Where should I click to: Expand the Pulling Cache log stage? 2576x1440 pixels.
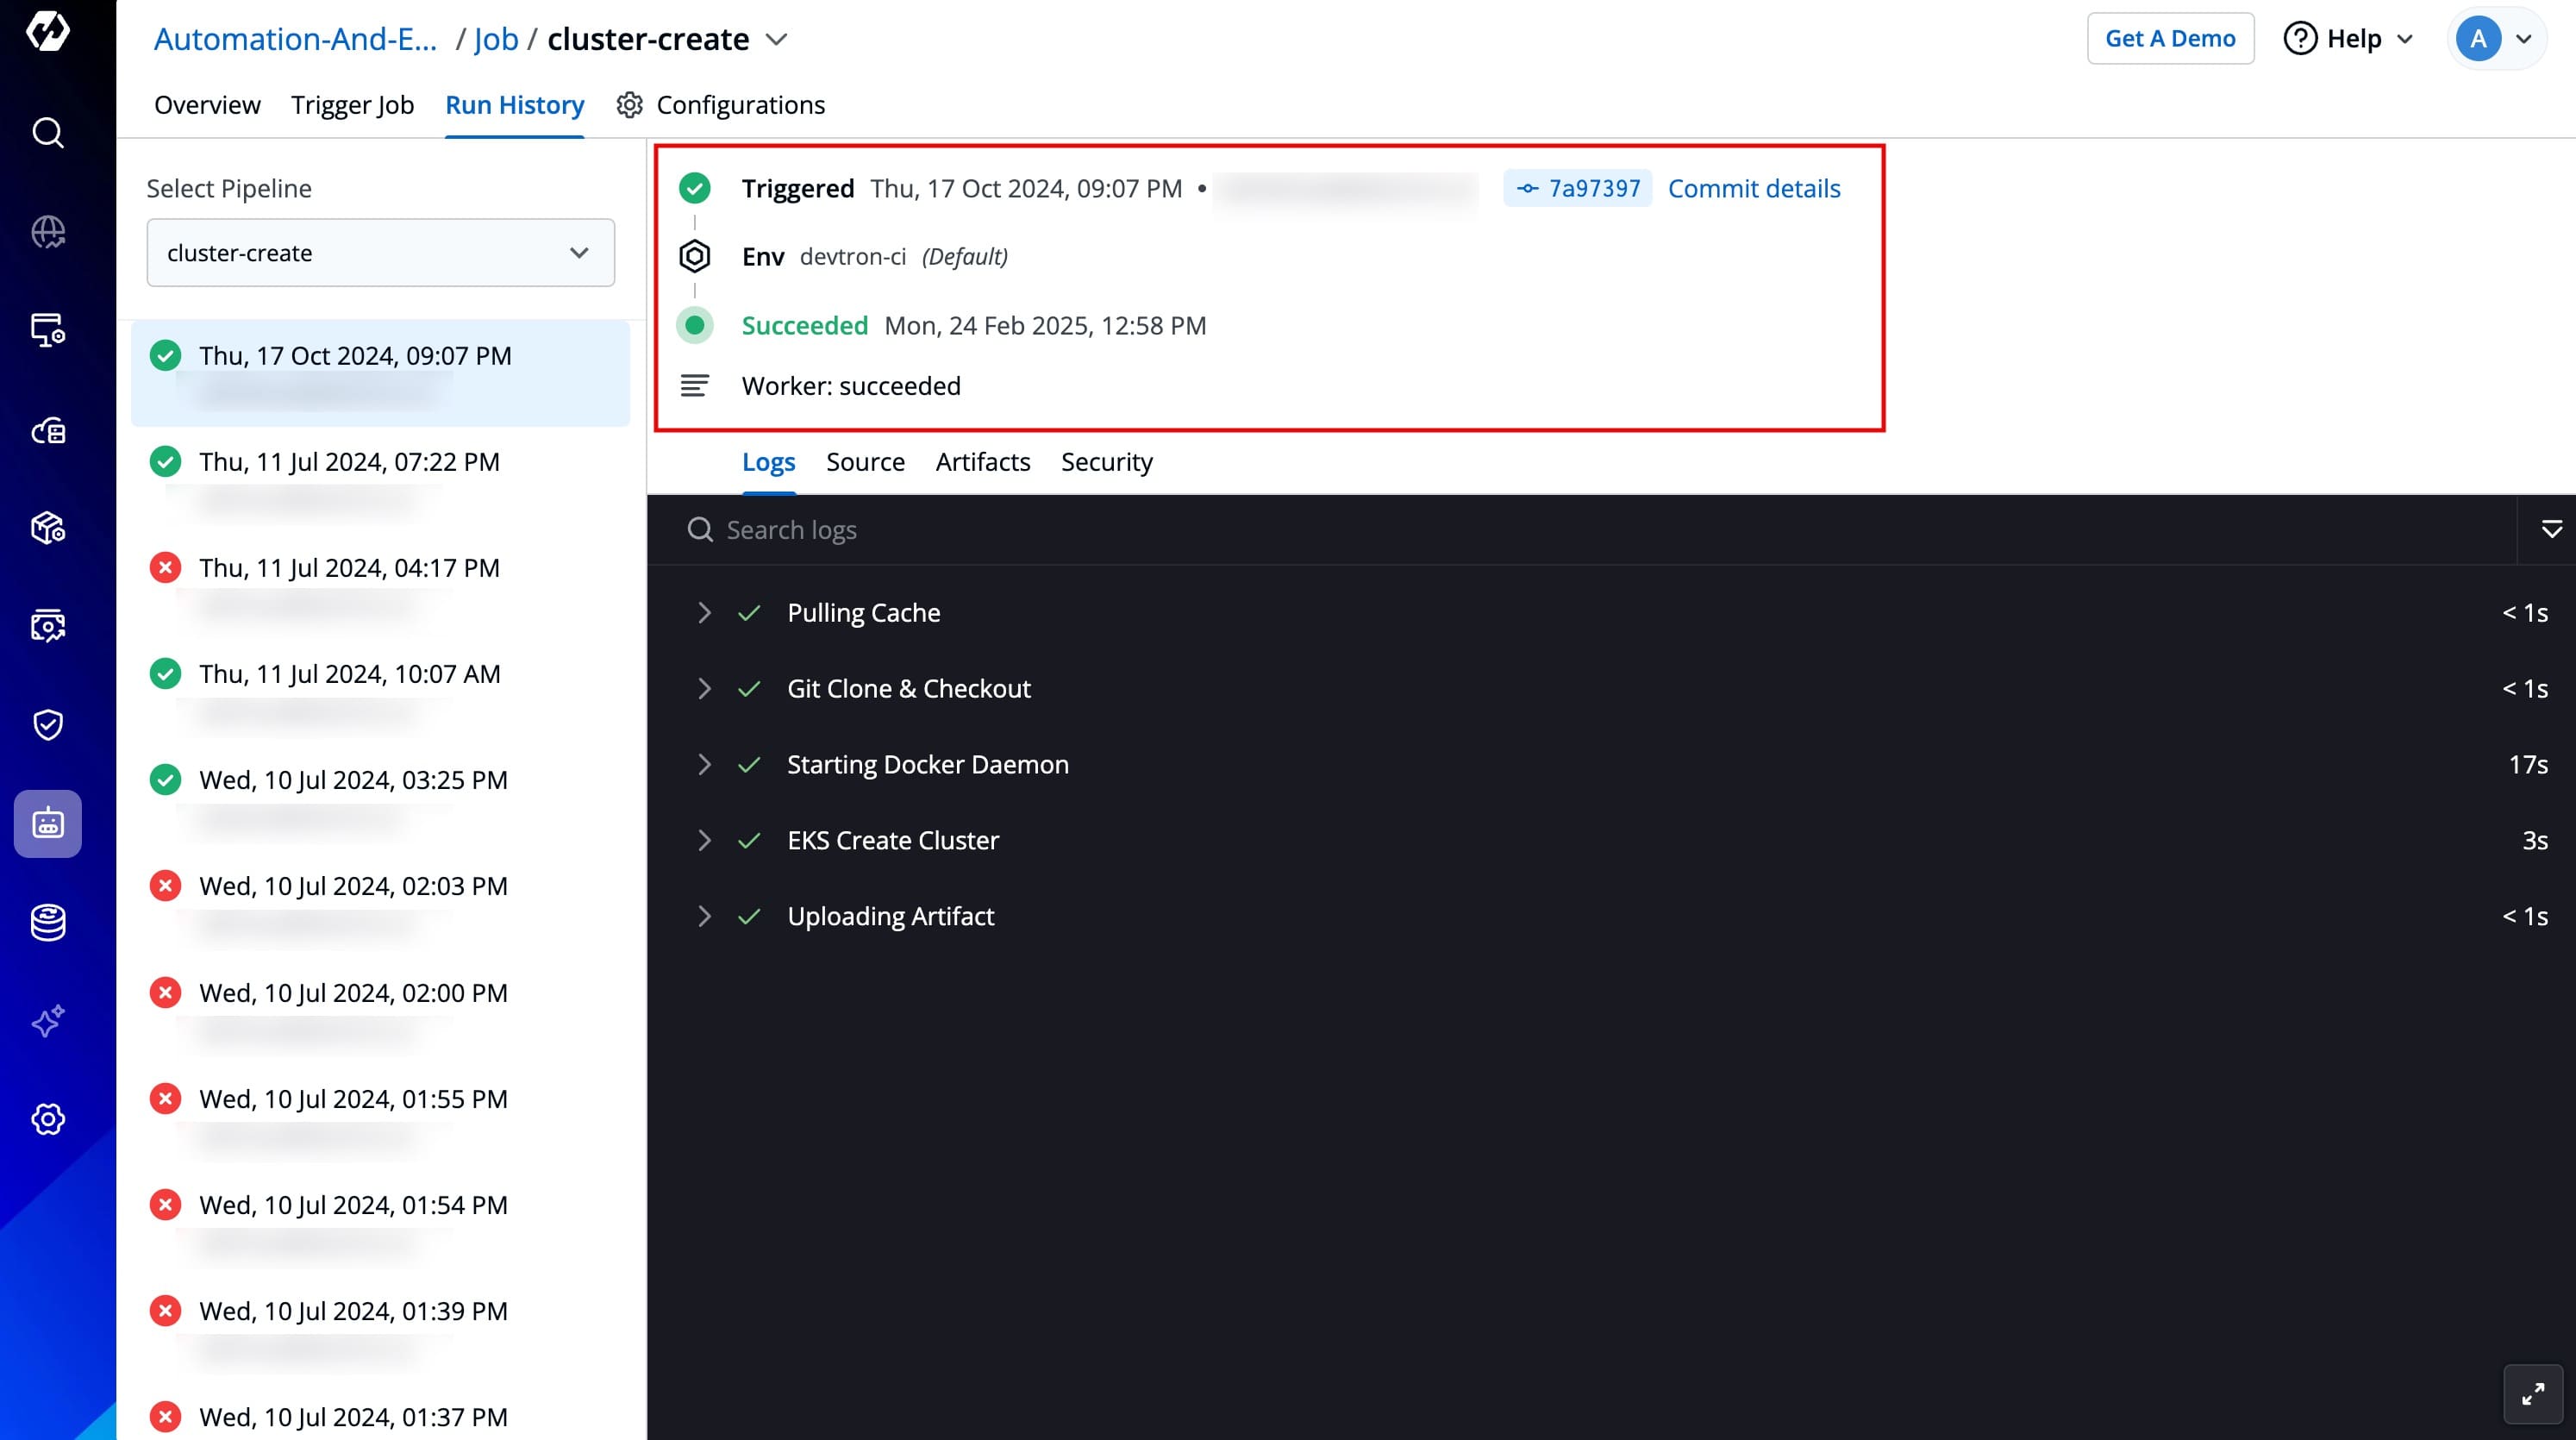(704, 612)
